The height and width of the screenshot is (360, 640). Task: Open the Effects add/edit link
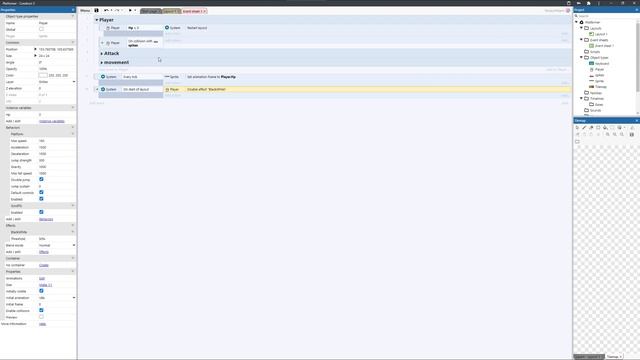click(x=44, y=252)
